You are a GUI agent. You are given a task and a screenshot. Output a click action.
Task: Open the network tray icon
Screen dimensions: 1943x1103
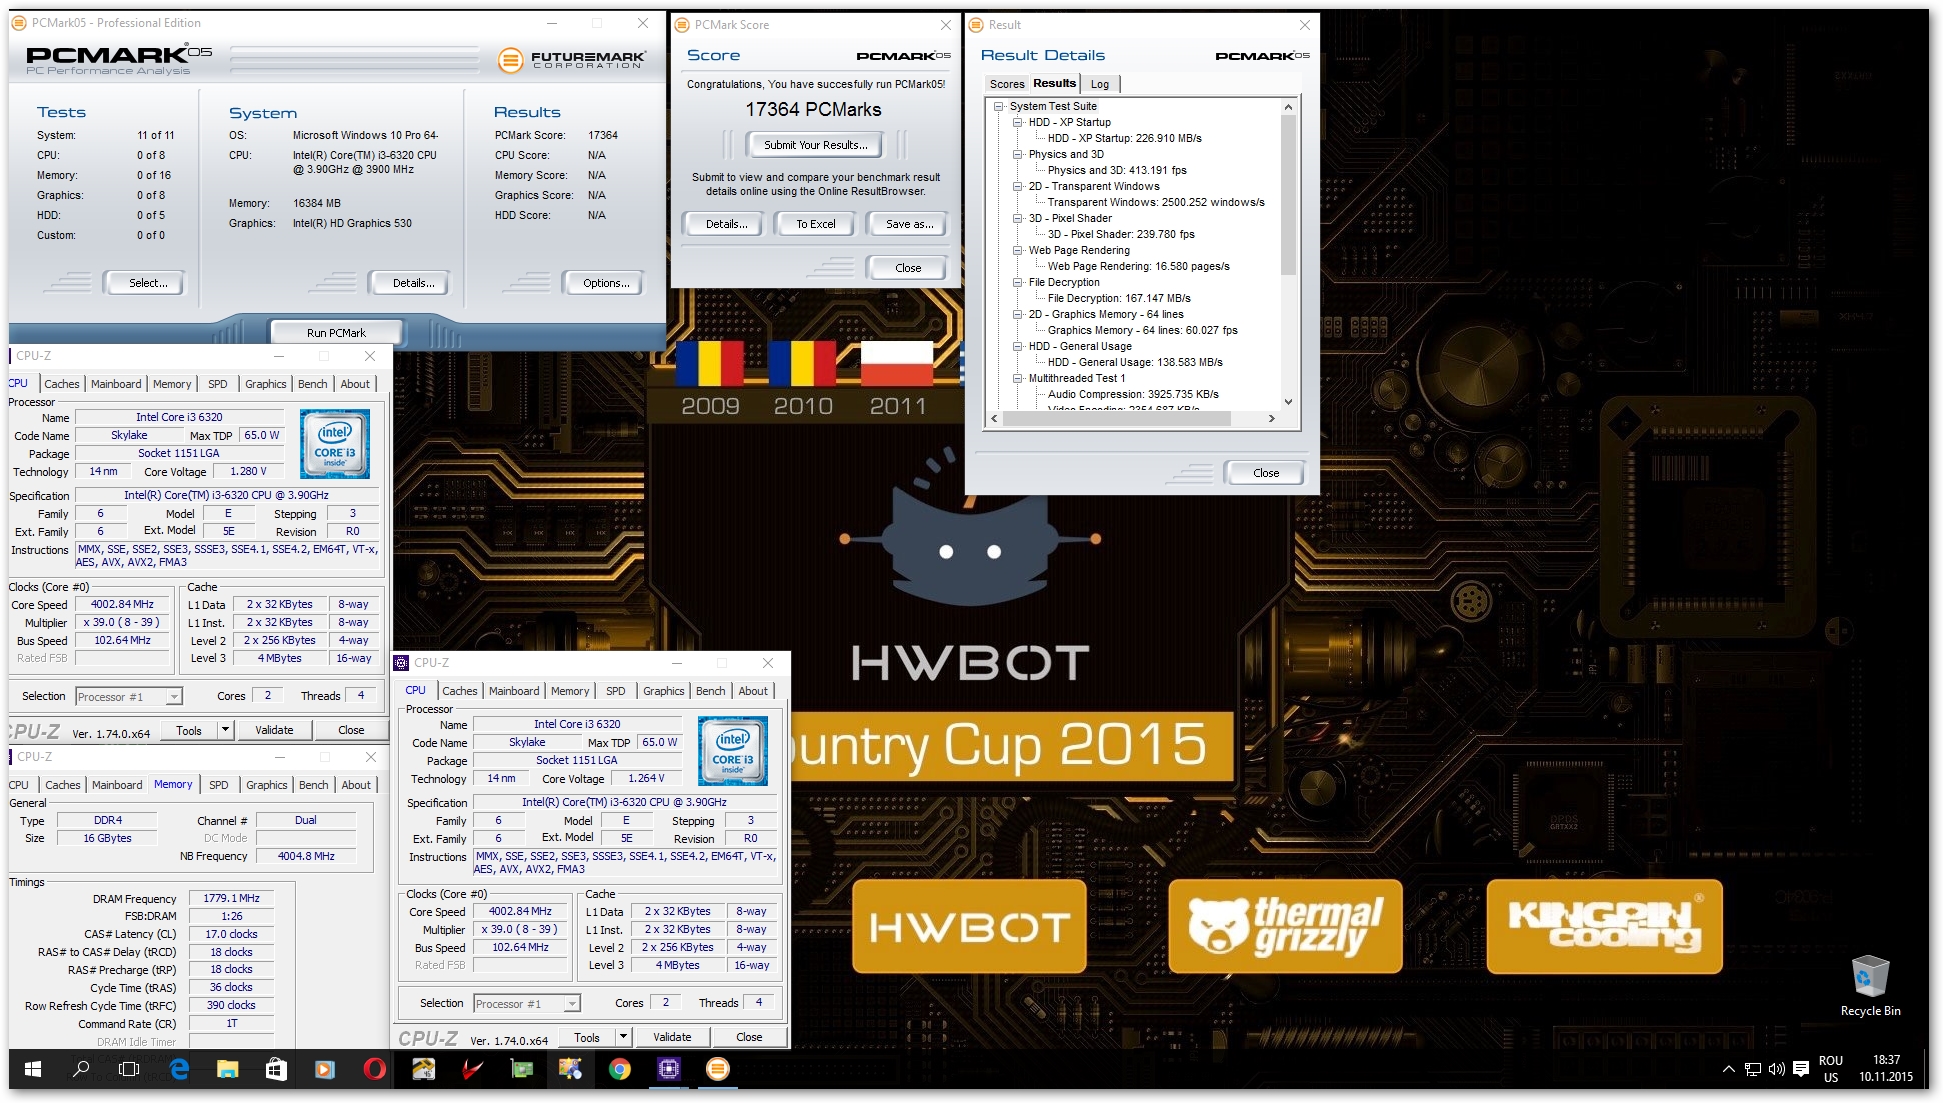point(1752,1069)
